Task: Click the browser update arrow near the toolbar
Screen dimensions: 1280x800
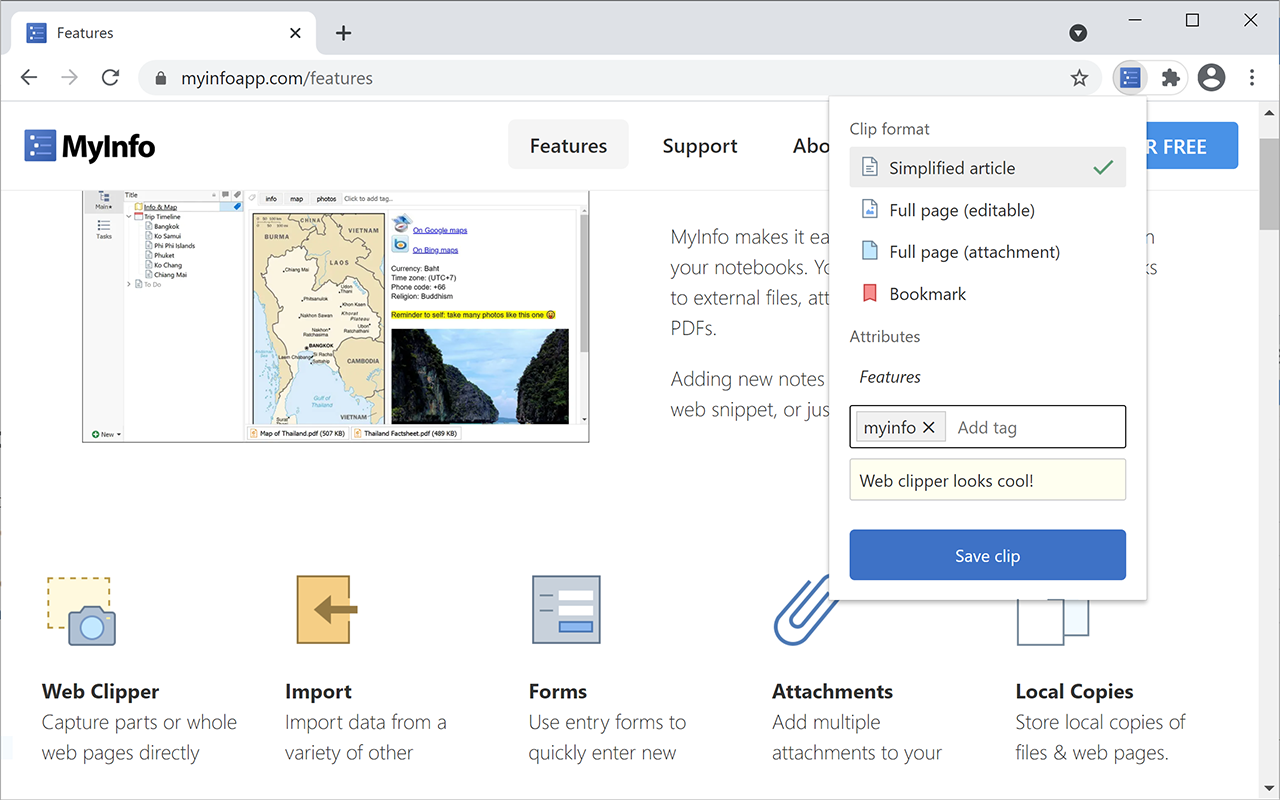Action: click(1078, 33)
